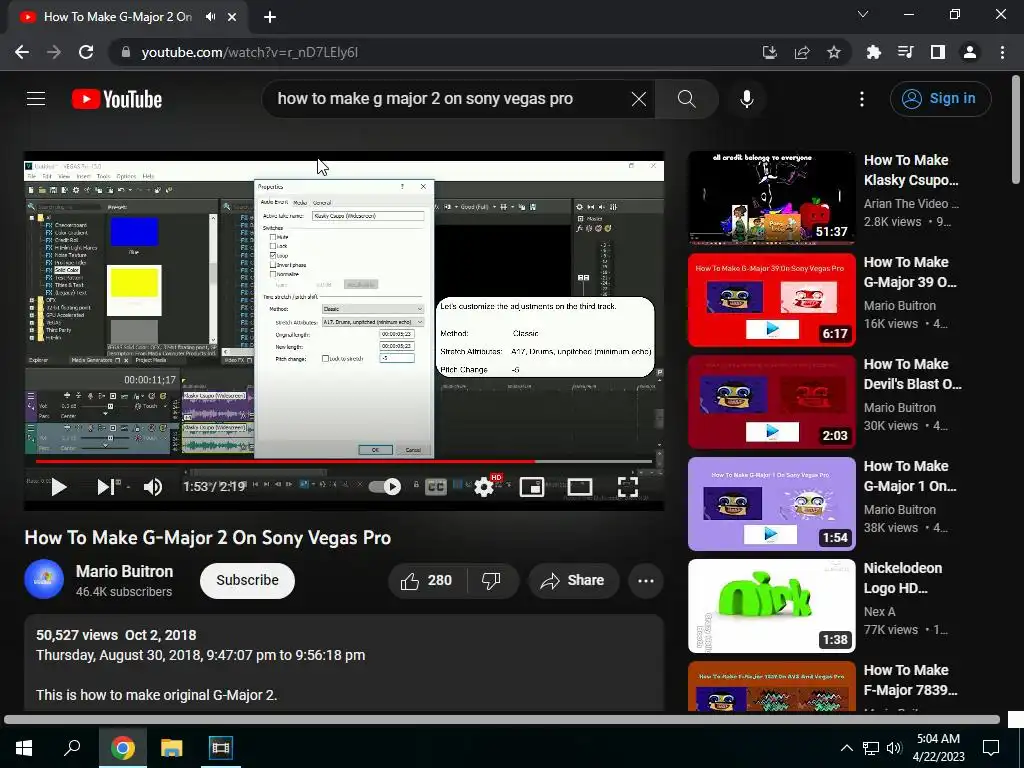Clear the search box with X icon
Screen dimensions: 1024x768
639,99
